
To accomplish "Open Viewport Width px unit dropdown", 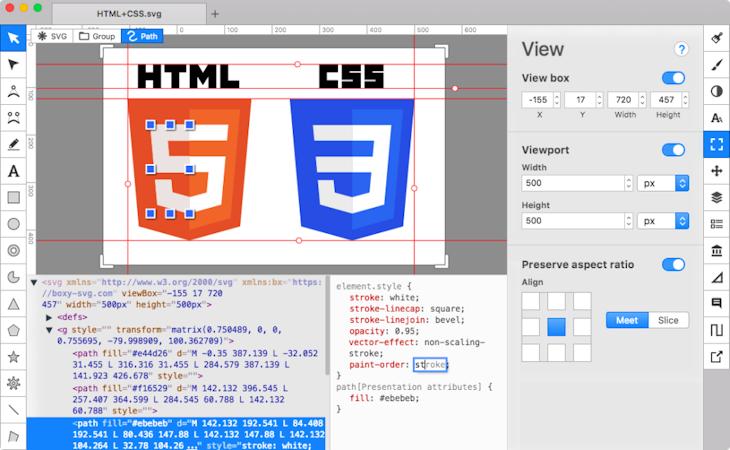I will coord(663,183).
